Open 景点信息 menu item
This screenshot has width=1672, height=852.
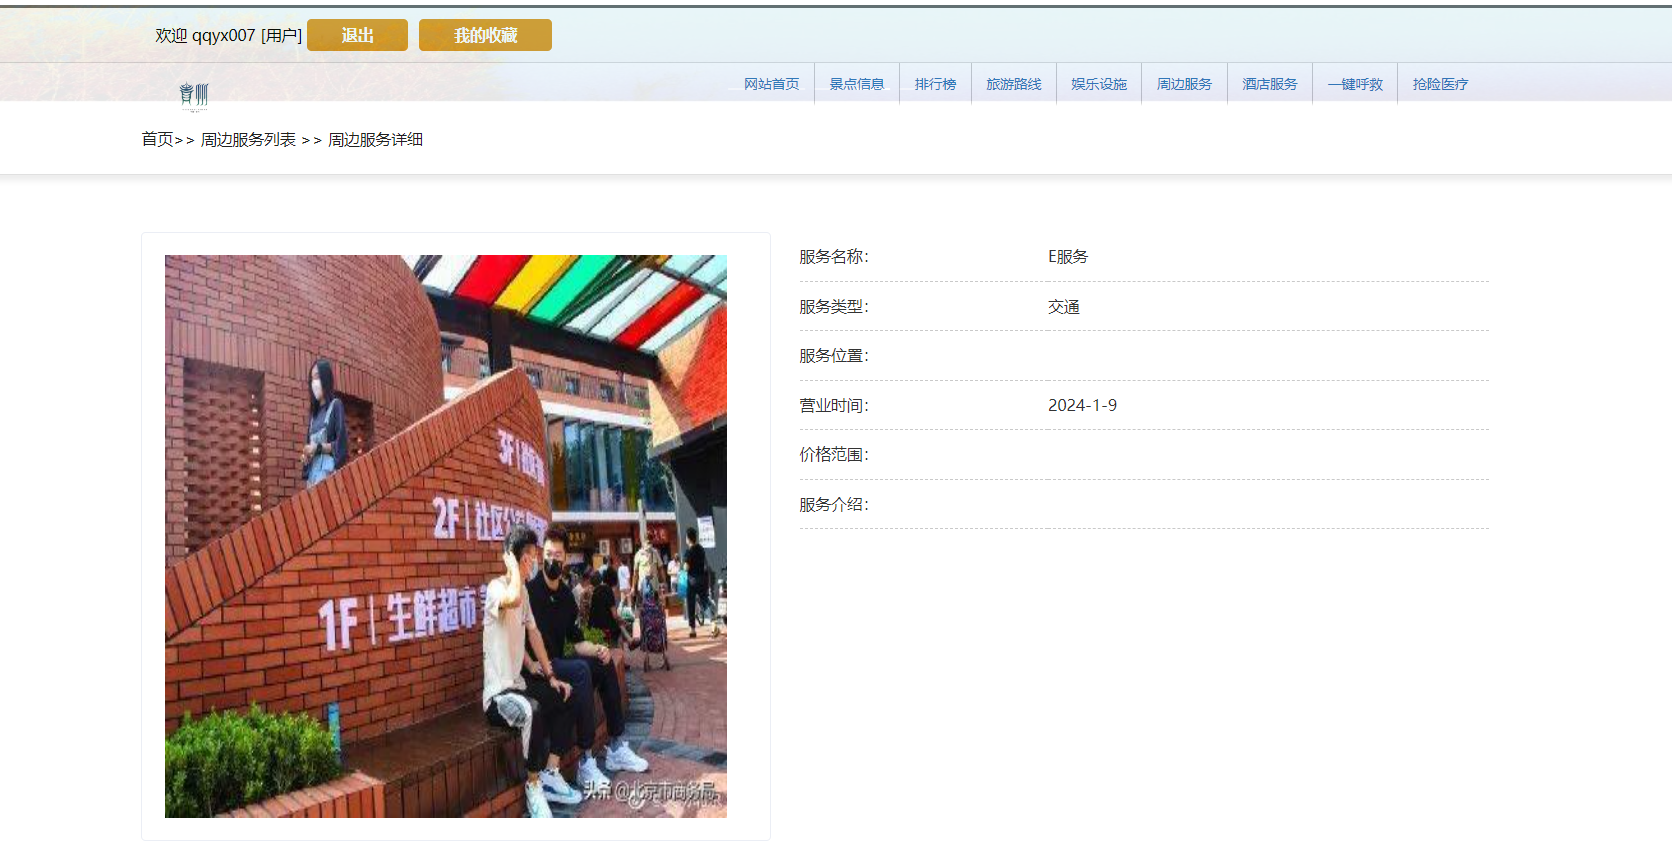click(x=857, y=84)
